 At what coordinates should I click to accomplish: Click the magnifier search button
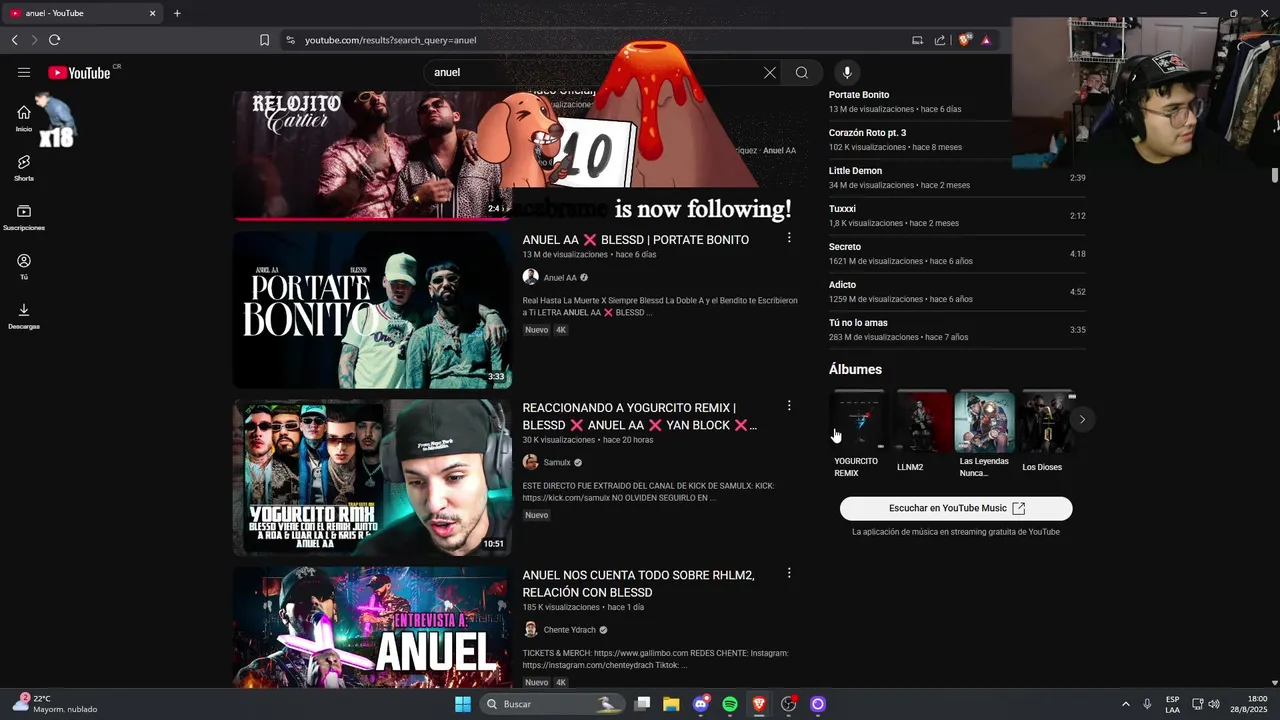802,72
